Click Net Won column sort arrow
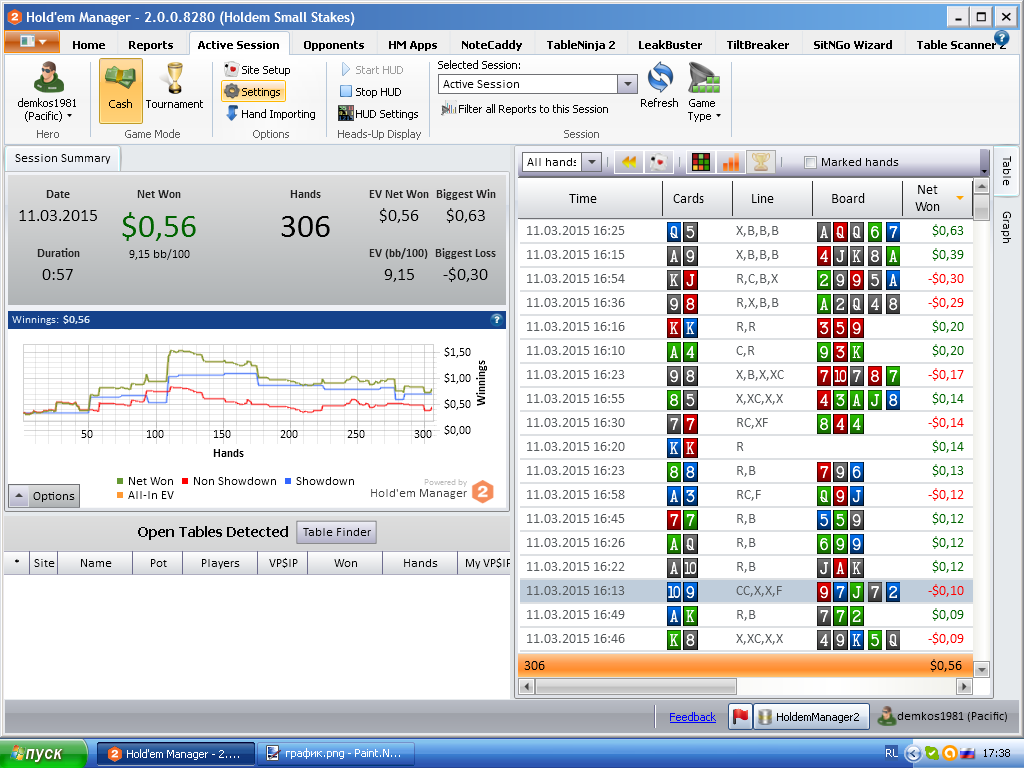The image size is (1024, 768). (959, 198)
